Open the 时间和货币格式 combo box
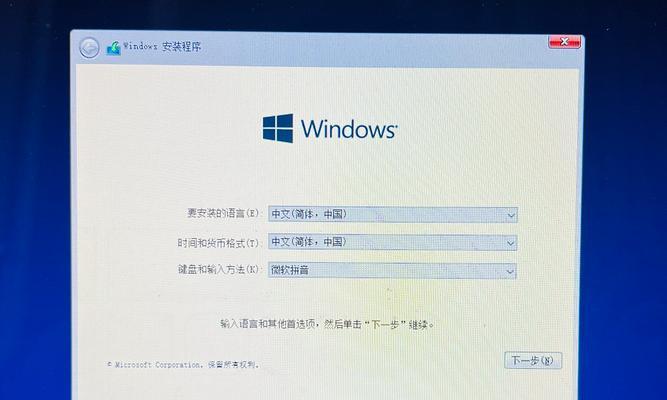Viewport: 667px width, 400px height. coord(393,242)
